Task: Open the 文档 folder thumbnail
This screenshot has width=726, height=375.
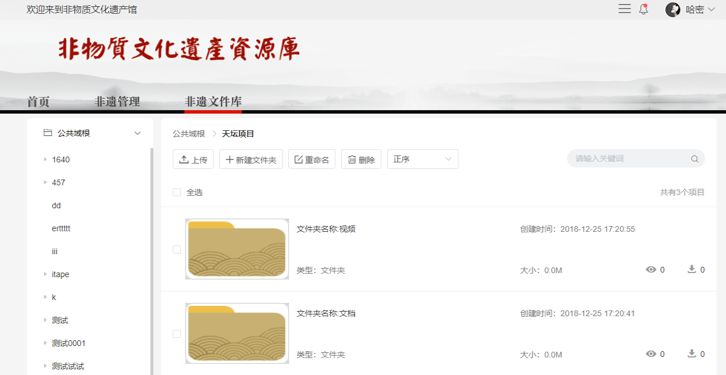Action: click(237, 333)
